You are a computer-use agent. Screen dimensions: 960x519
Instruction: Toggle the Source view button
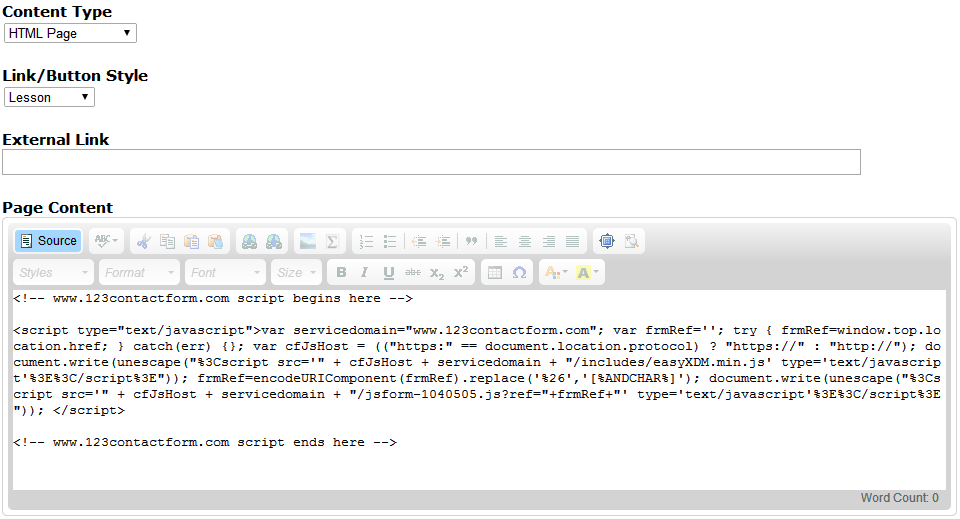tap(48, 241)
